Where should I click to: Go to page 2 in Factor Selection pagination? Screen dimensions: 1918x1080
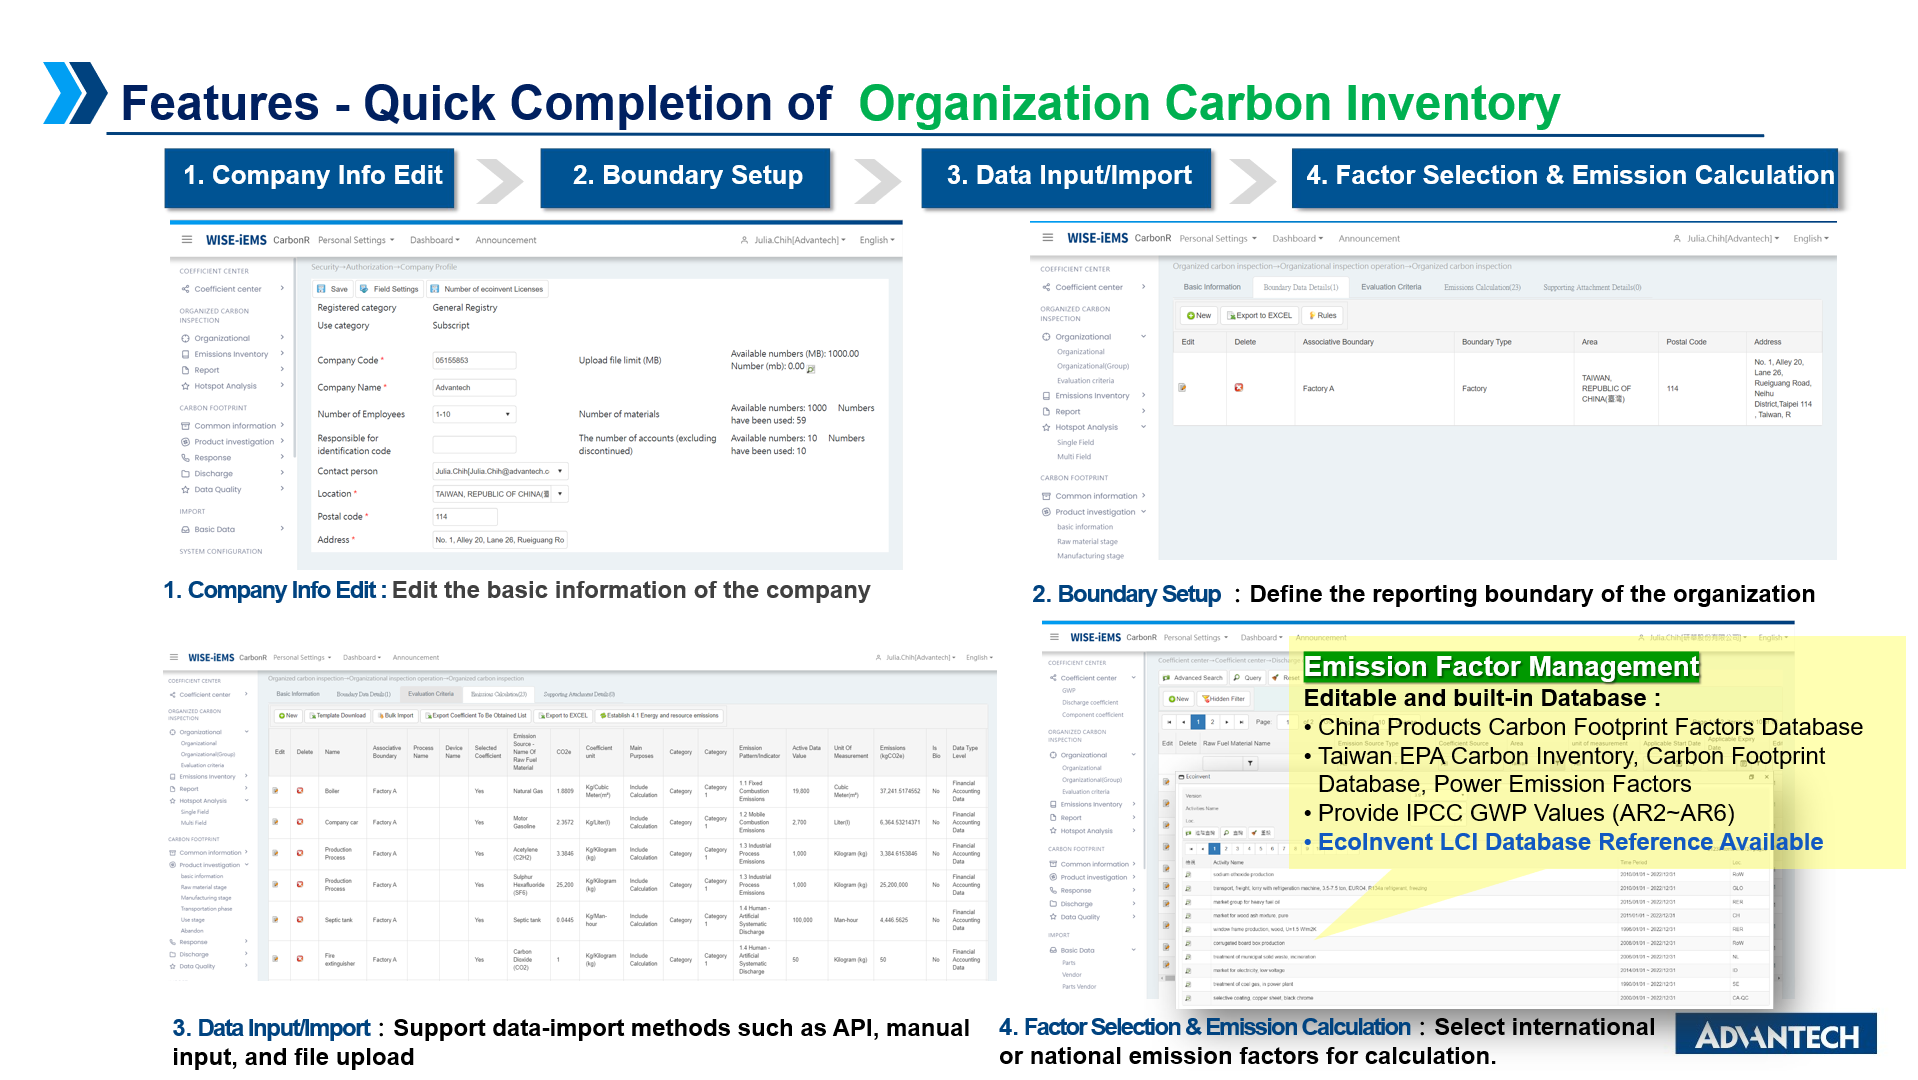(x=1212, y=721)
